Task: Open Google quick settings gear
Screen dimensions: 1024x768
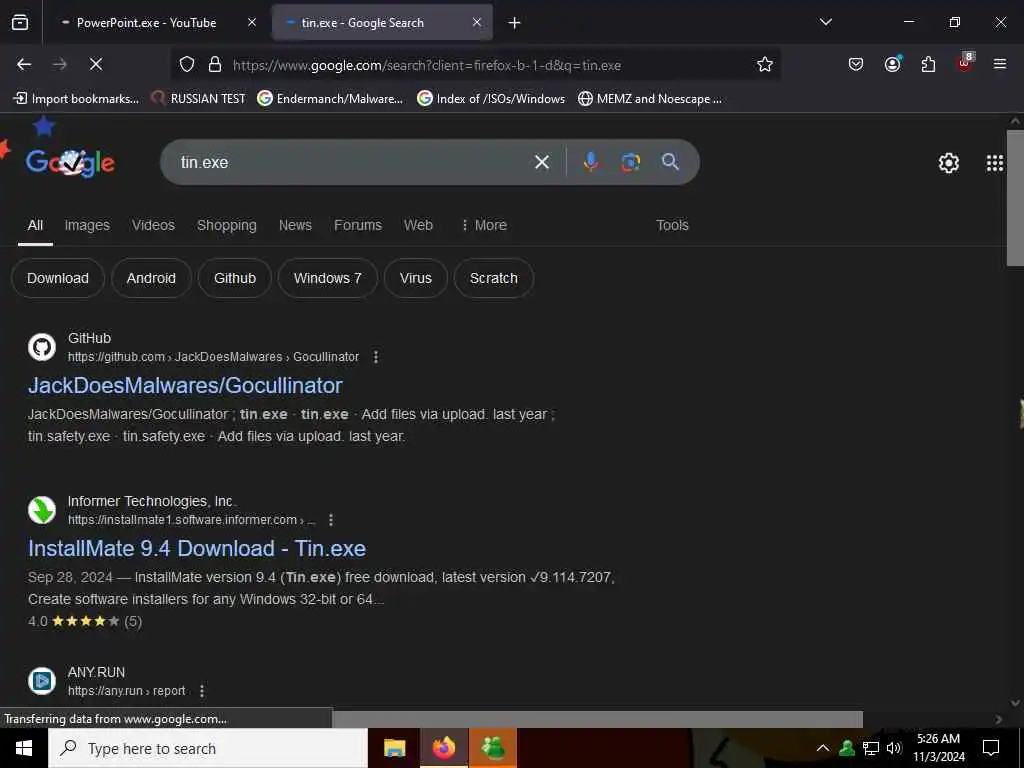Action: [x=948, y=163]
